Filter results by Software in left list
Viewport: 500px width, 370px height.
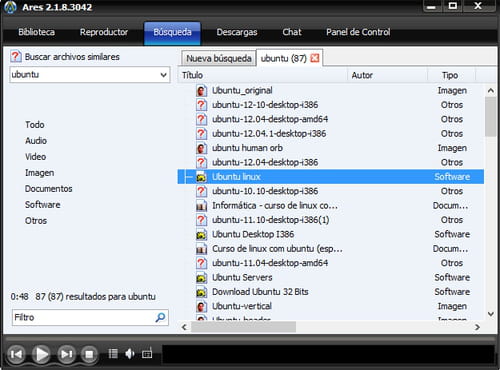pyautogui.click(x=42, y=205)
